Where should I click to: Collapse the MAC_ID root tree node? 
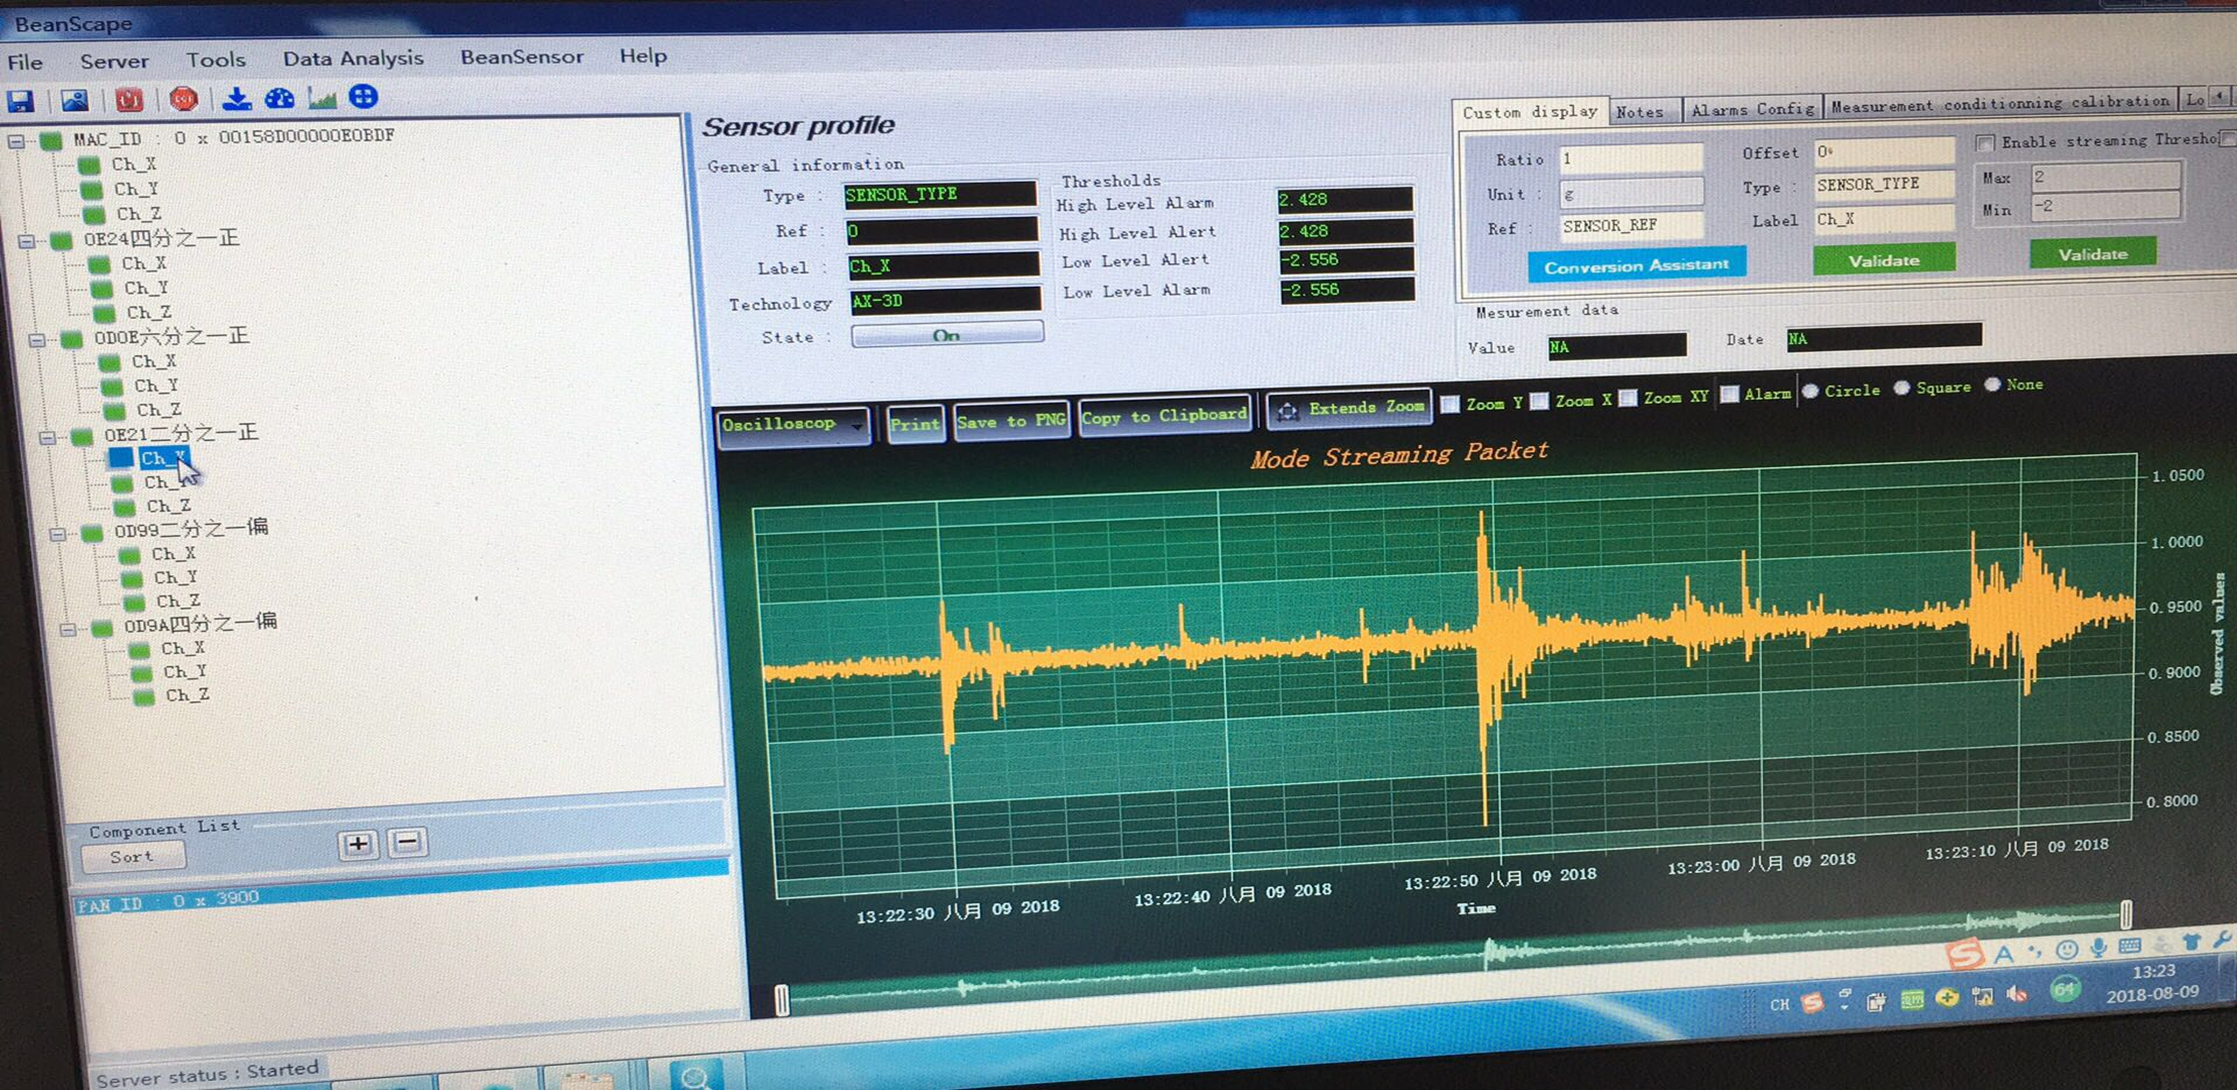click(x=16, y=141)
